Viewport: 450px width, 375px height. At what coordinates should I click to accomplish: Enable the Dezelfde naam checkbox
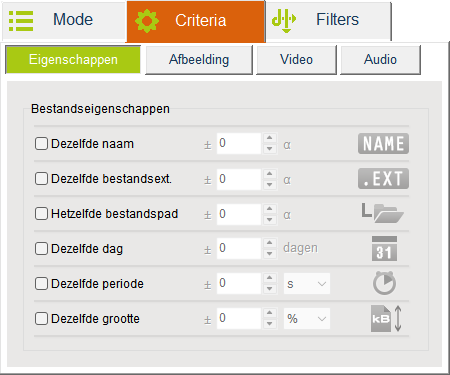coord(41,144)
